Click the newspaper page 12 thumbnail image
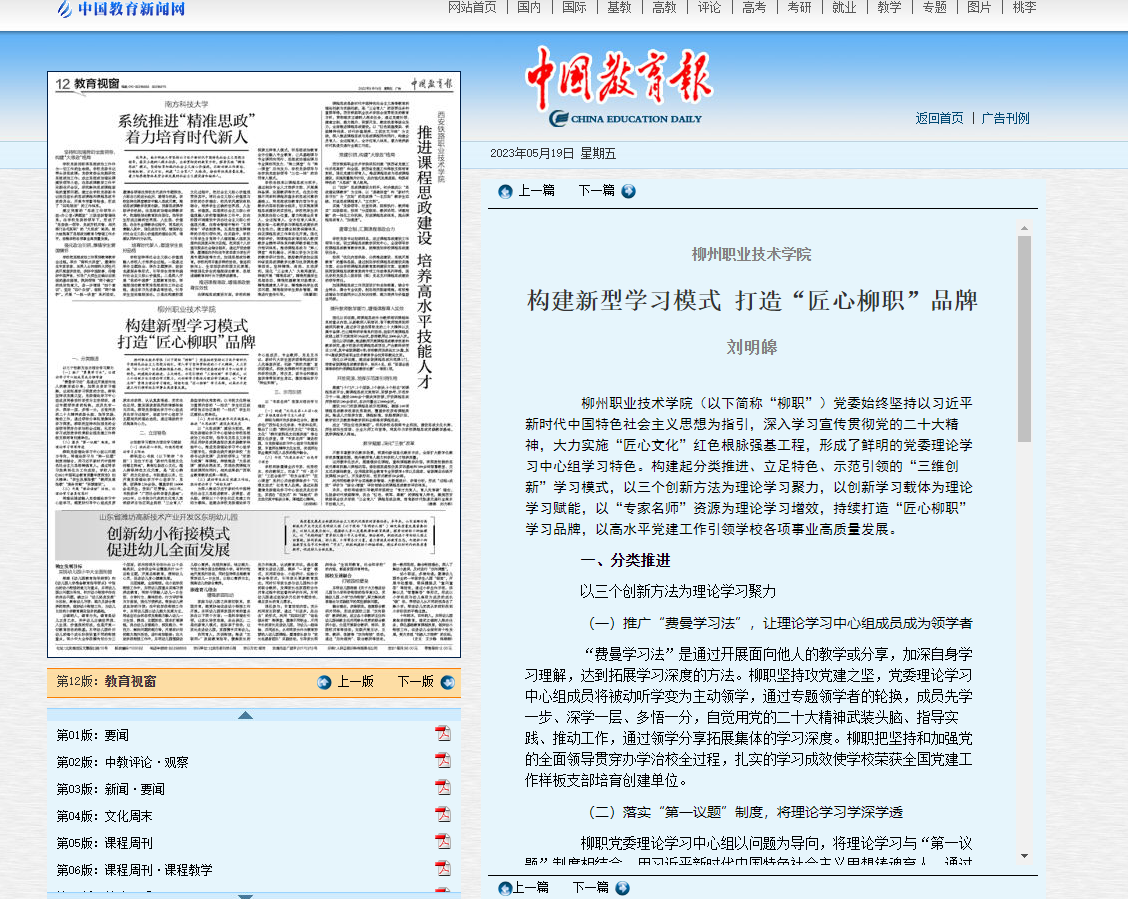The width and height of the screenshot is (1128, 899). [254, 364]
